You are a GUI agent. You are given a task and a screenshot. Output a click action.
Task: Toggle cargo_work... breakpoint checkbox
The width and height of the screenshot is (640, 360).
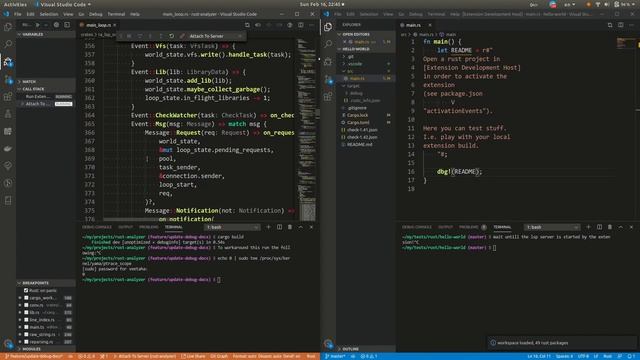pos(26,298)
